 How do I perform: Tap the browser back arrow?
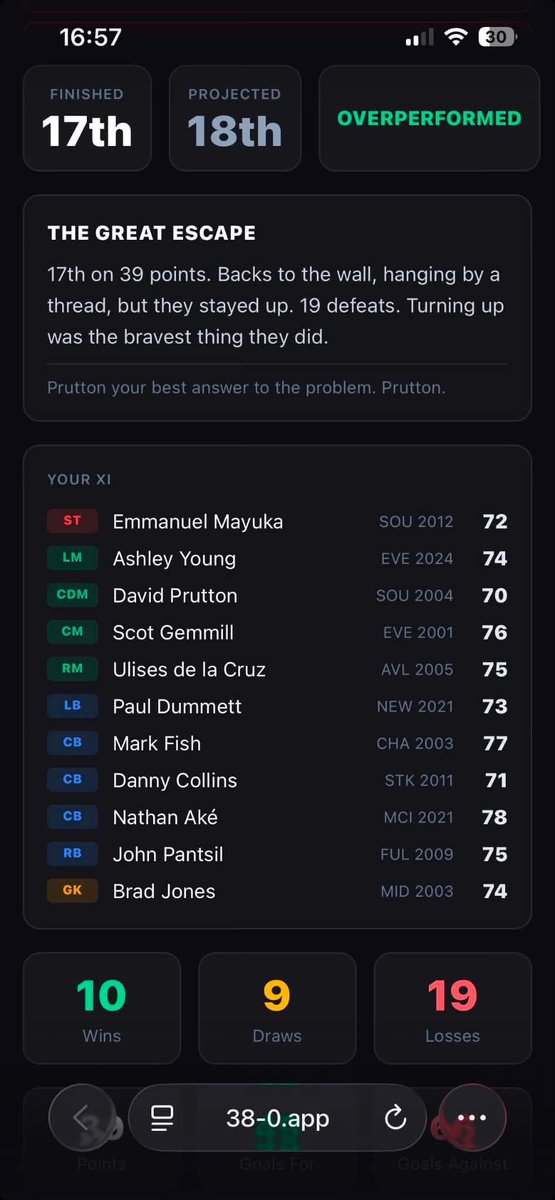click(x=82, y=1118)
